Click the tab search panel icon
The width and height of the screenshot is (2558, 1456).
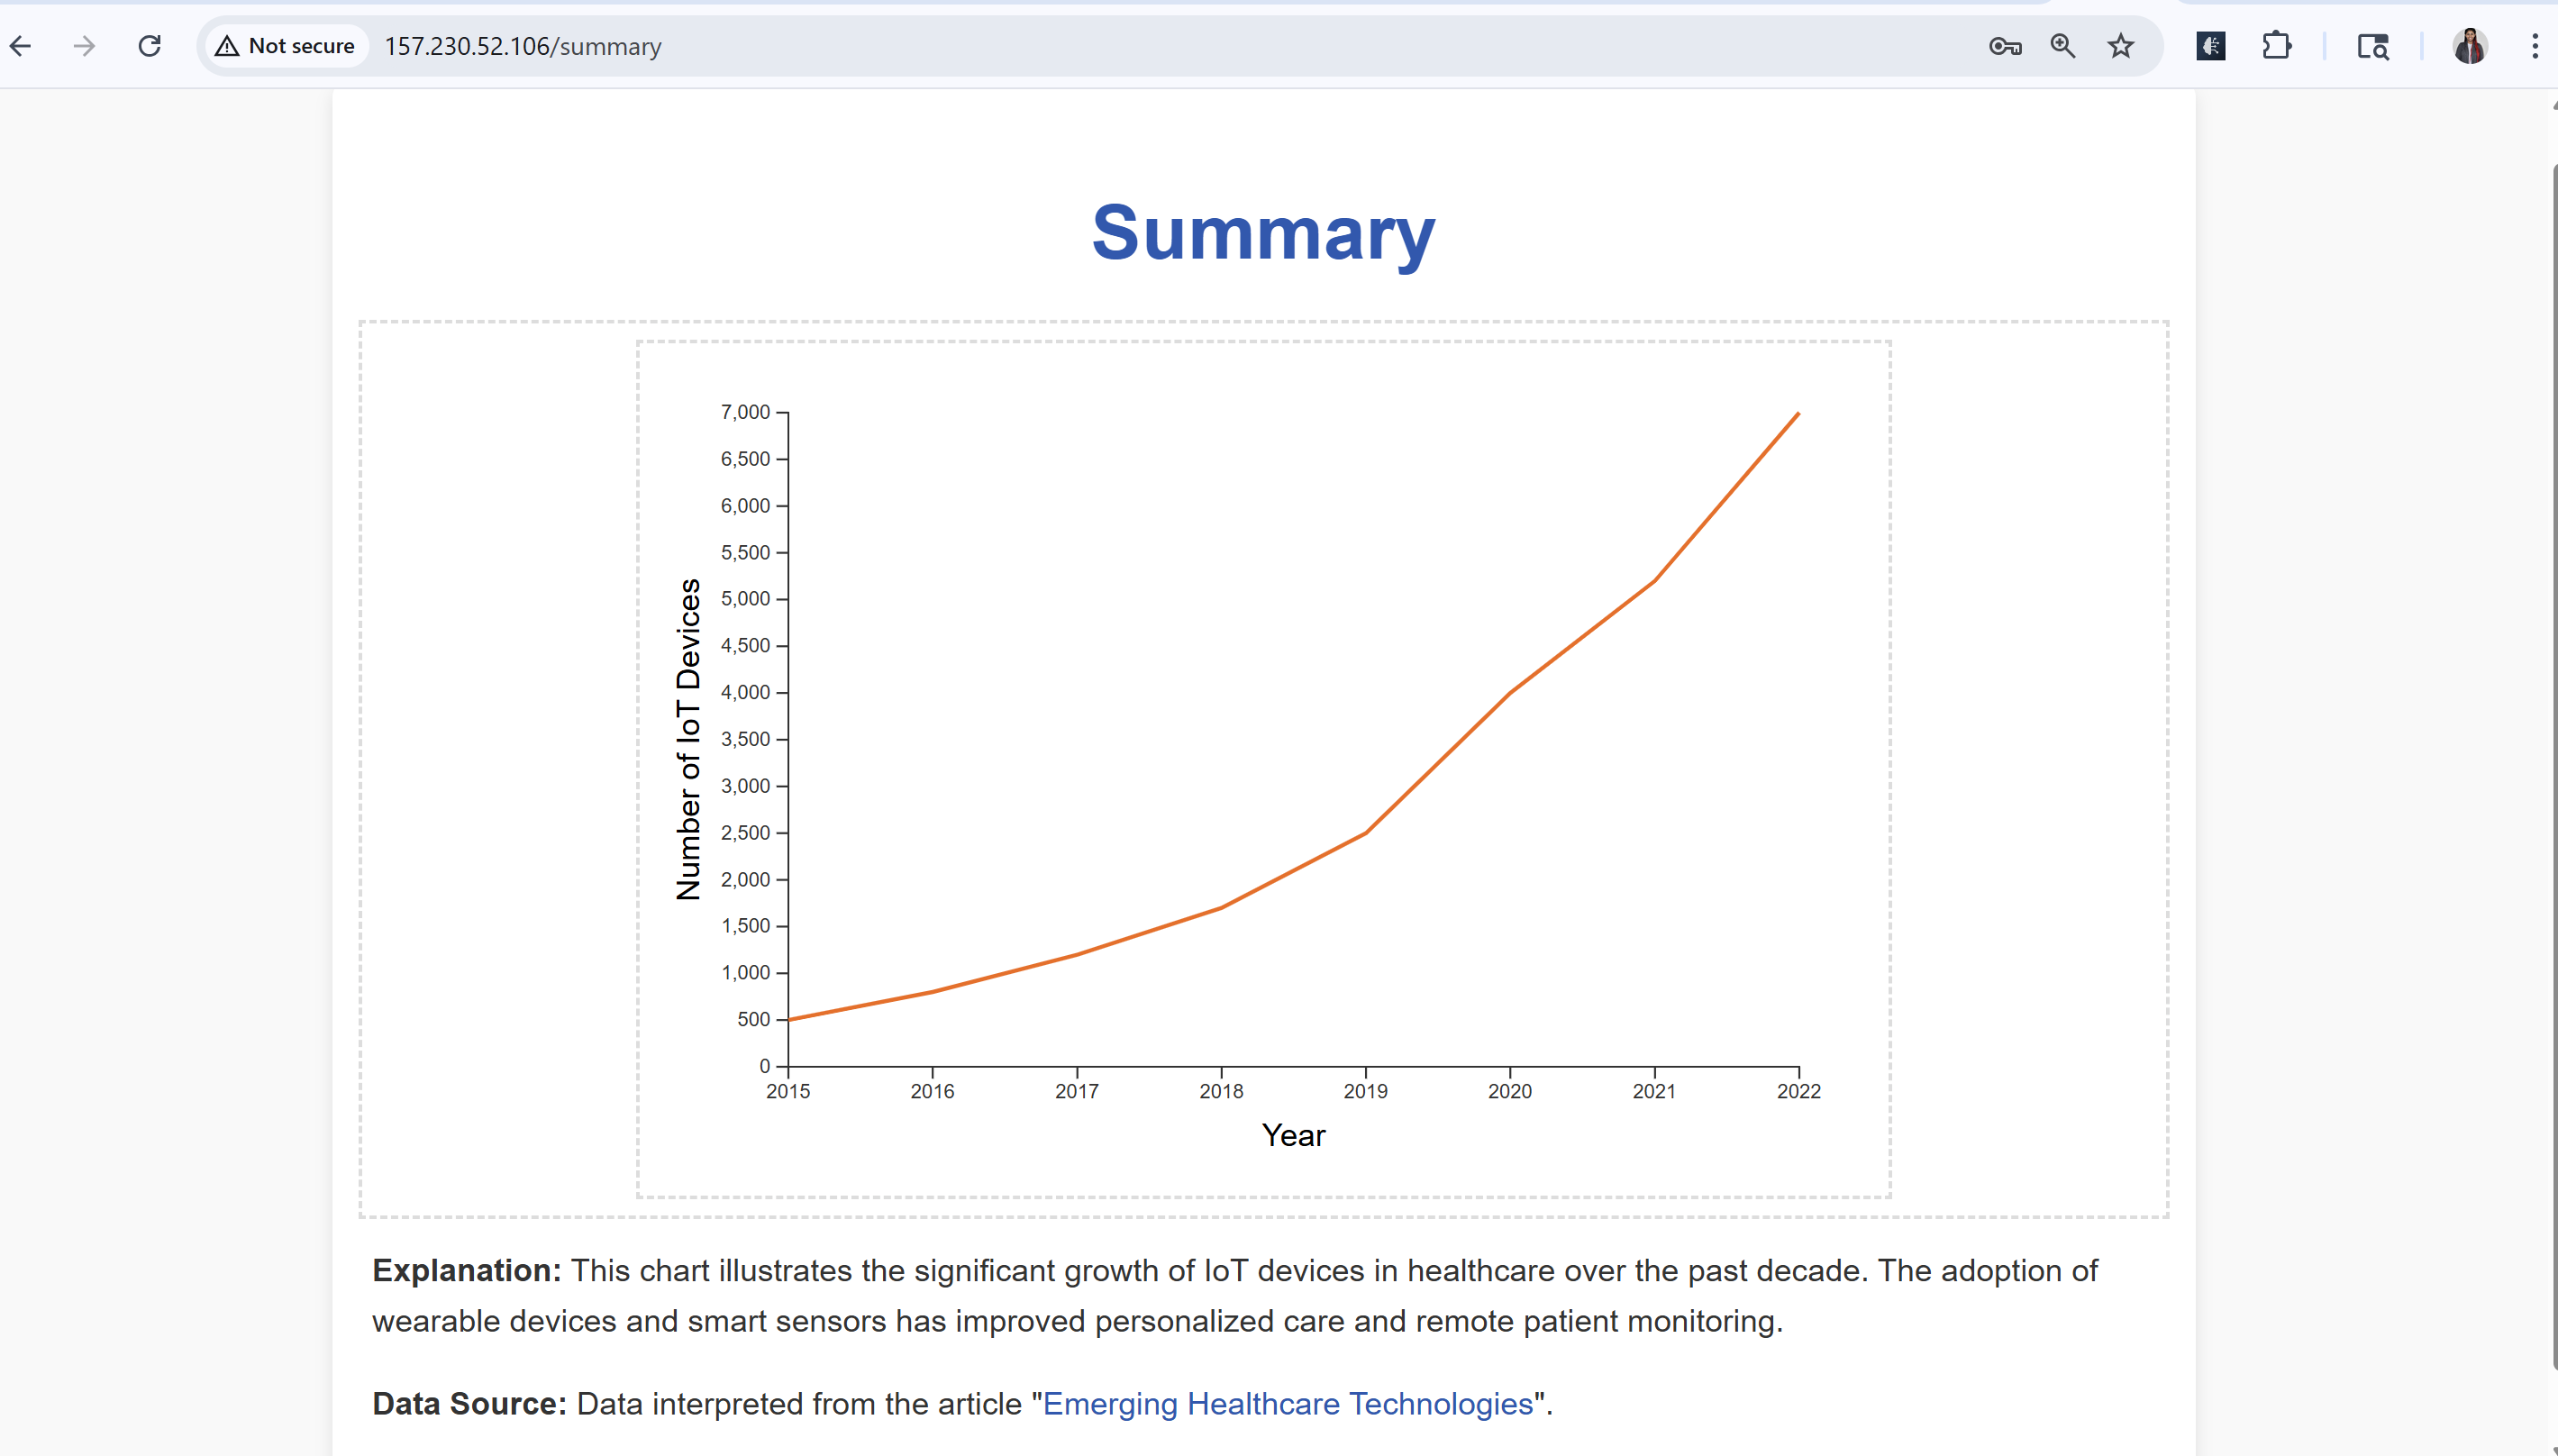[2372, 46]
